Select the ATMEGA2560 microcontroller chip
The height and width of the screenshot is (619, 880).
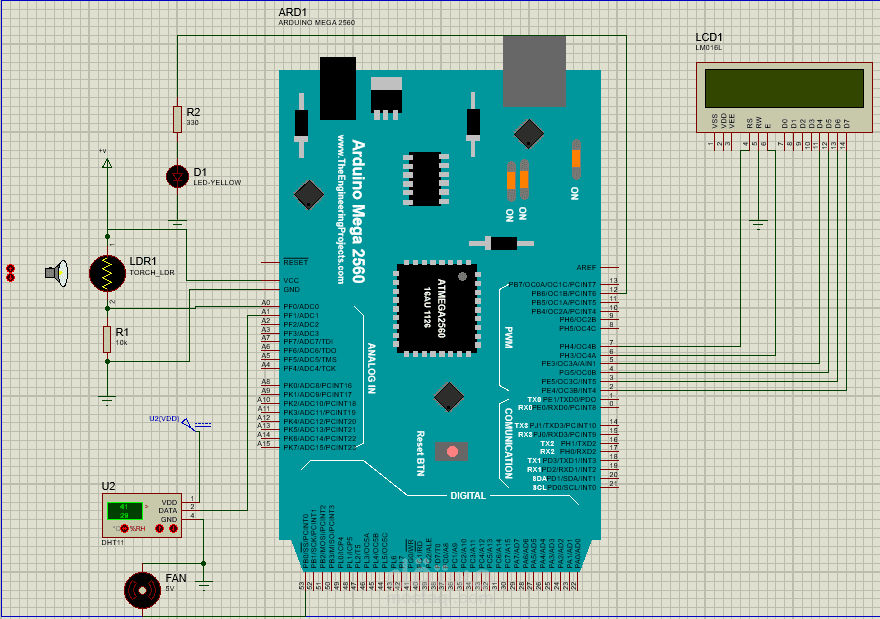pyautogui.click(x=437, y=308)
